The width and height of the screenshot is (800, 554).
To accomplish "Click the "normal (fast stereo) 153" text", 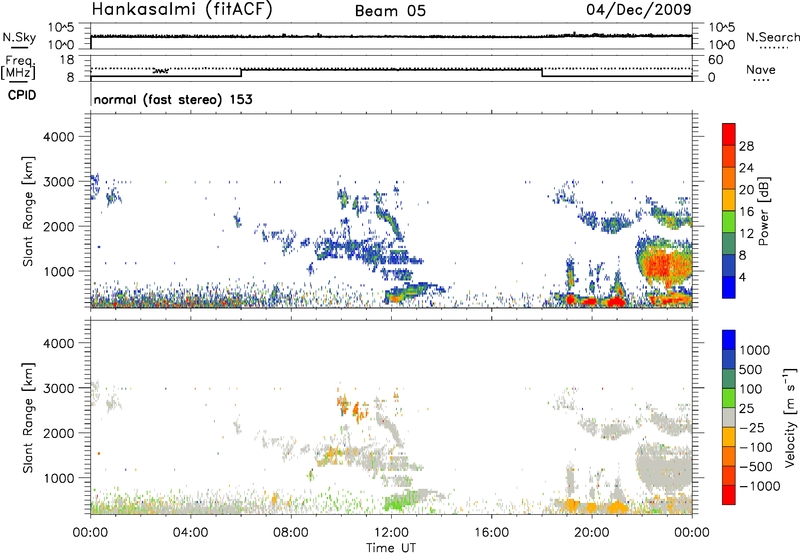I will point(173,99).
